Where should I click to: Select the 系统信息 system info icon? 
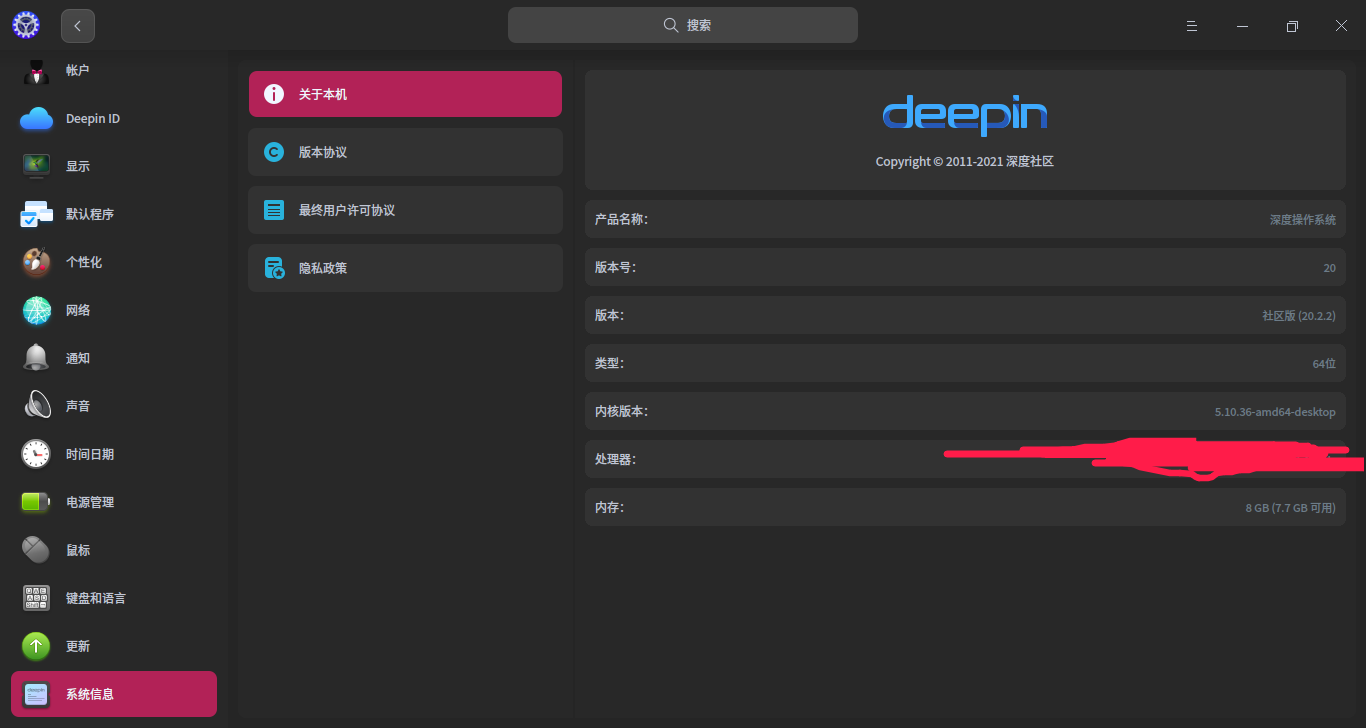click(37, 694)
